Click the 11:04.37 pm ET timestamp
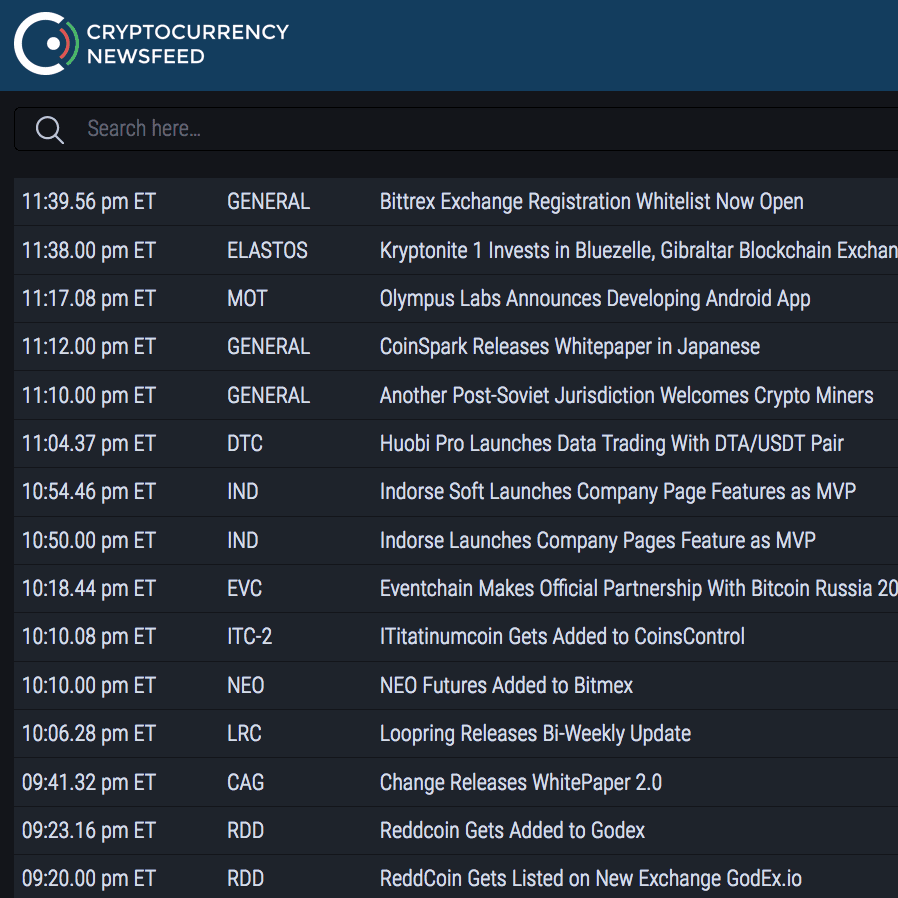Screen dimensions: 898x898 point(89,443)
